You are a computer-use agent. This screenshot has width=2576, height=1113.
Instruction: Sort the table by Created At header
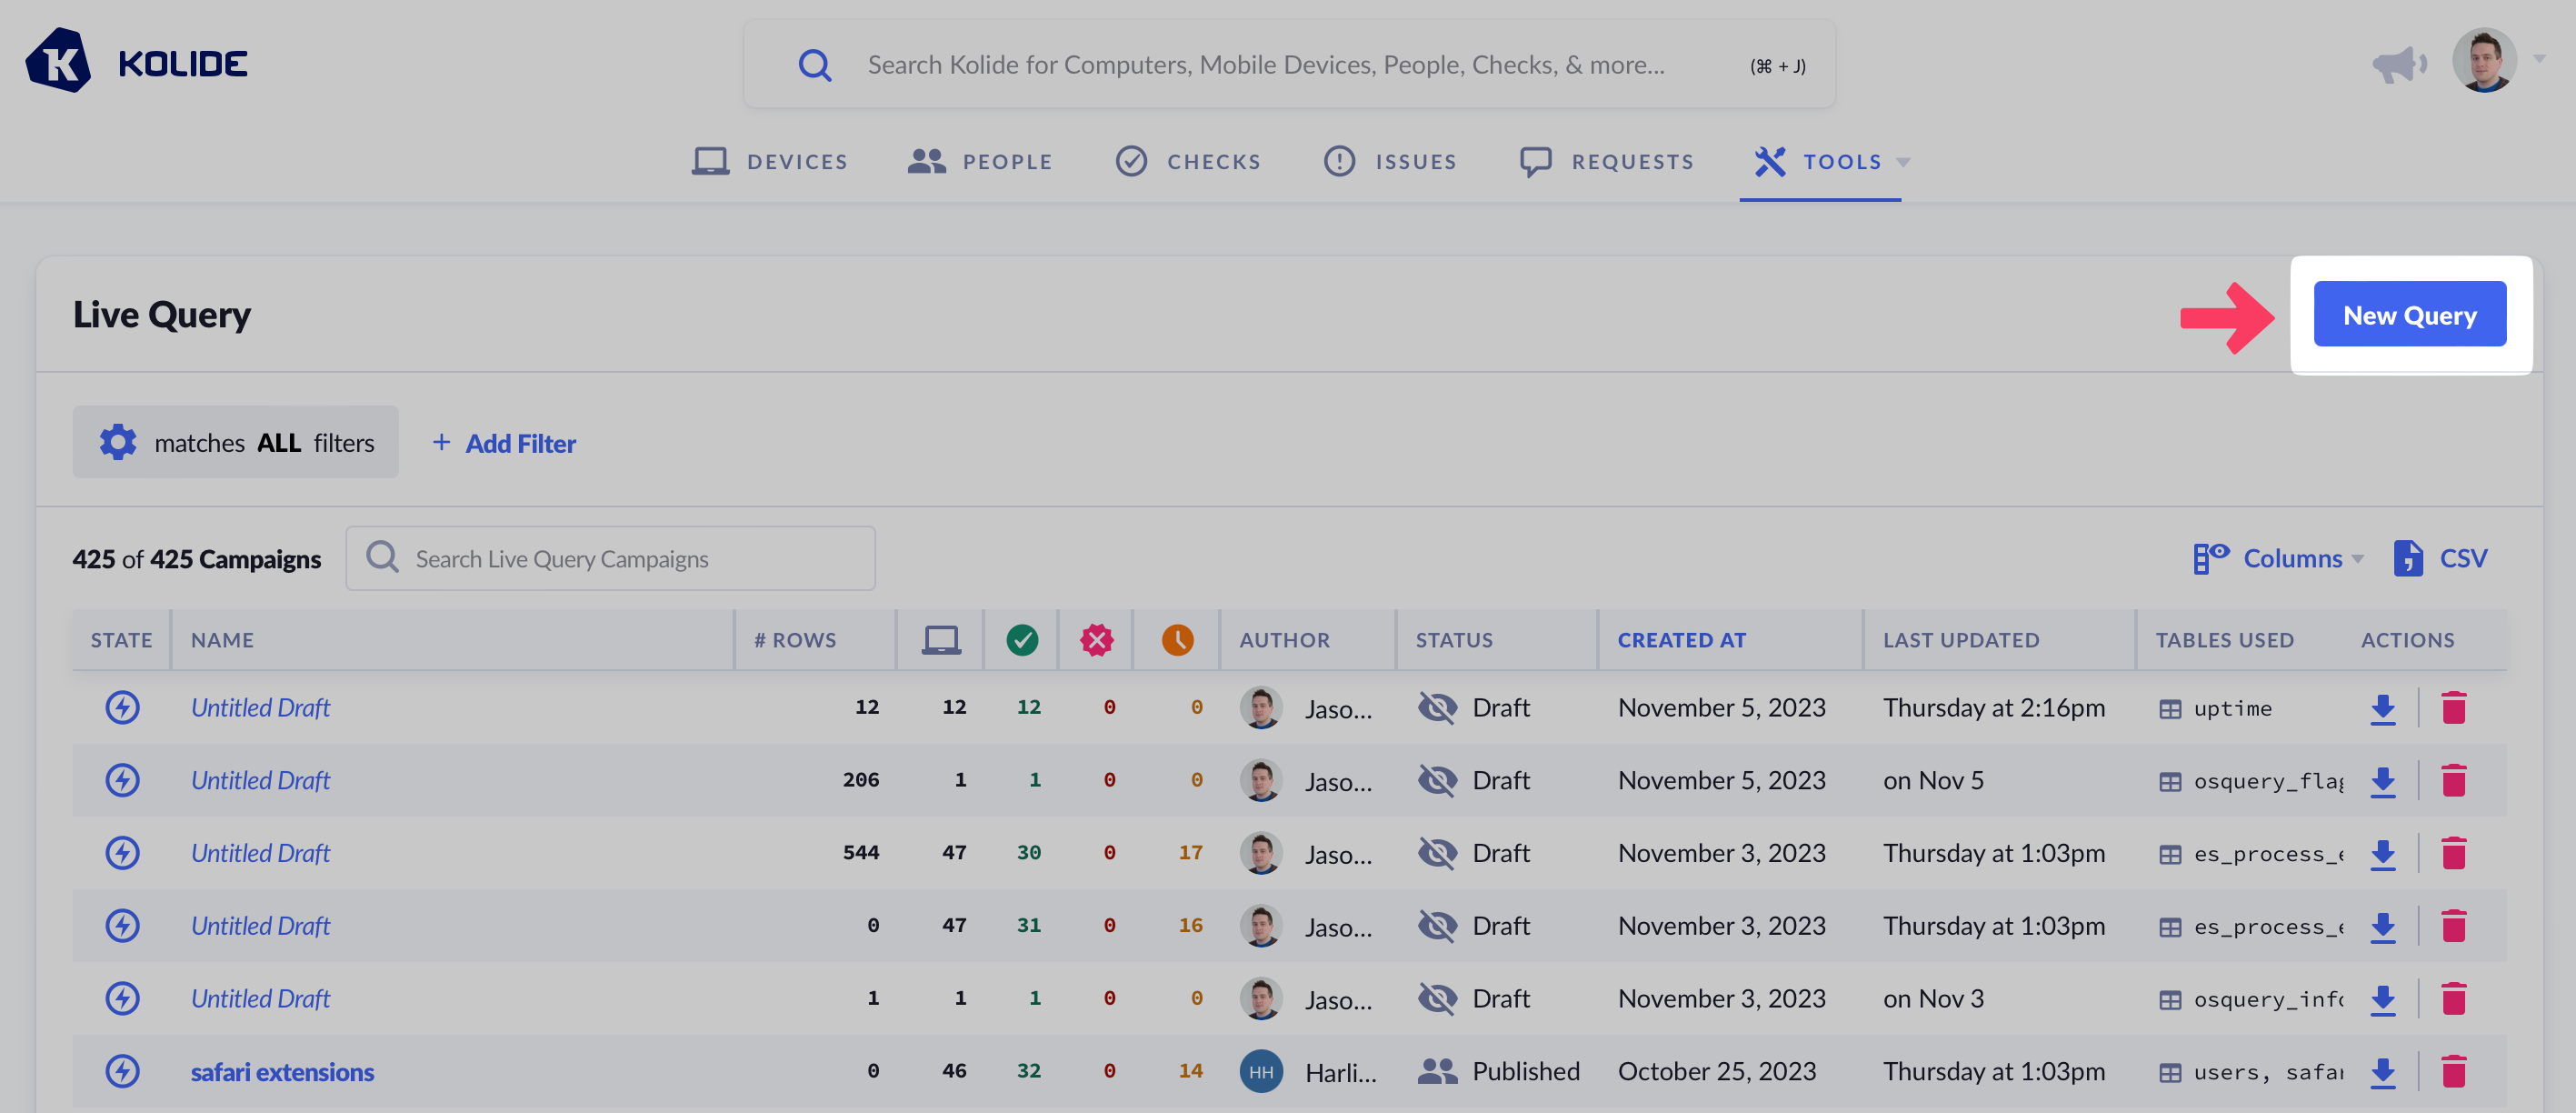click(1681, 640)
